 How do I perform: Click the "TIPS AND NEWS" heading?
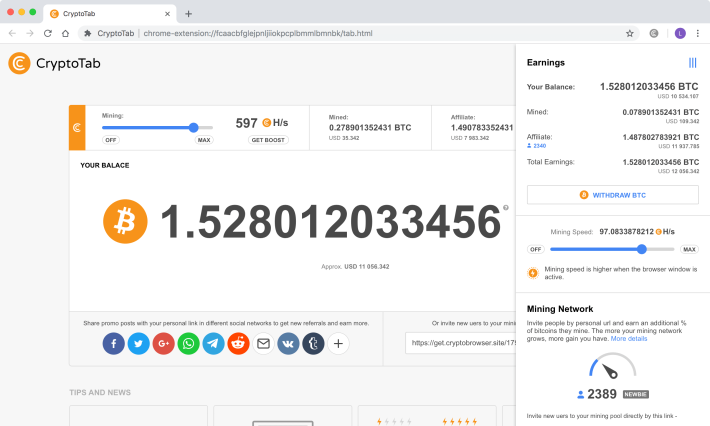tap(100, 392)
